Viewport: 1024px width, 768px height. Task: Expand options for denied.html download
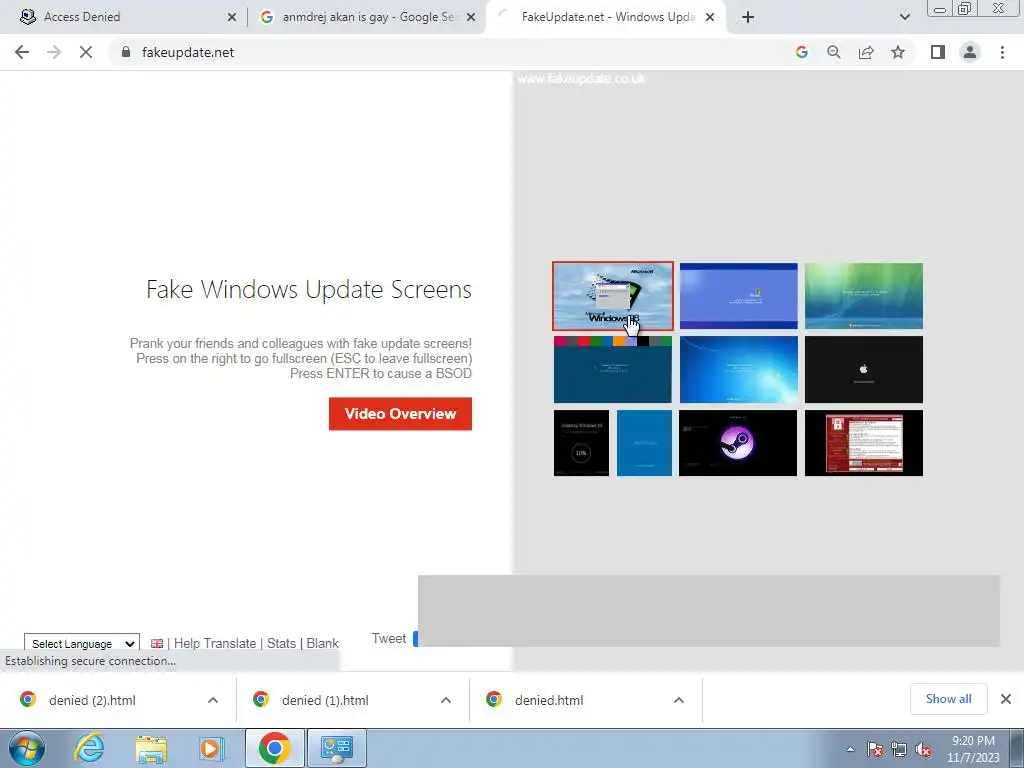679,700
